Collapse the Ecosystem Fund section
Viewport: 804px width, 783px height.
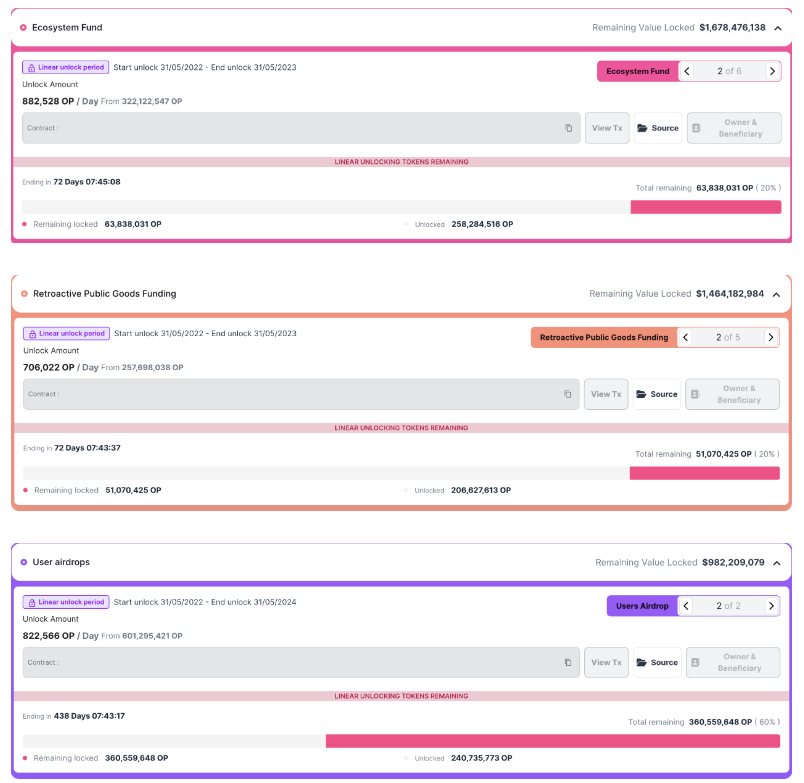[778, 28]
